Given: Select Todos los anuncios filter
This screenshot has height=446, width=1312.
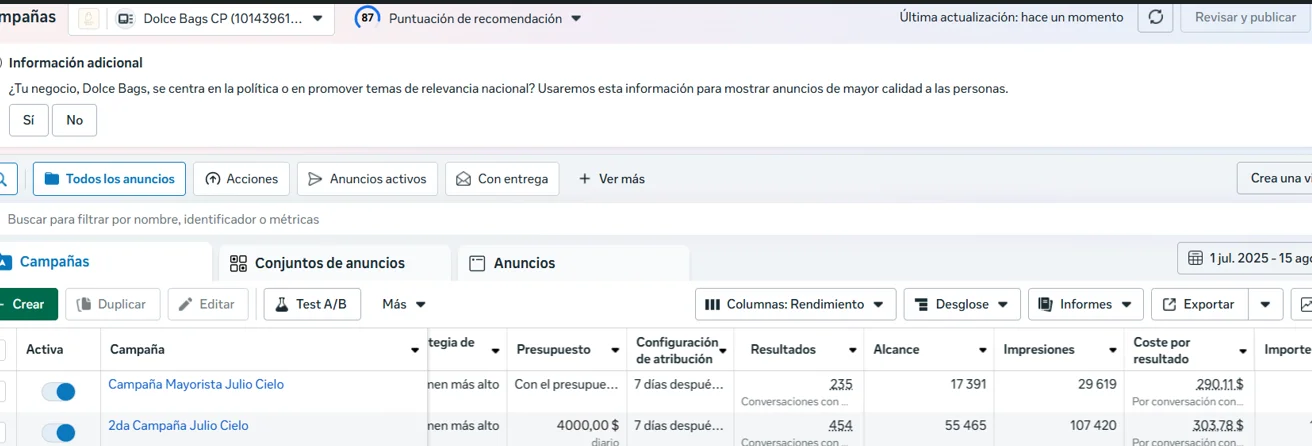Looking at the screenshot, I should [x=109, y=179].
